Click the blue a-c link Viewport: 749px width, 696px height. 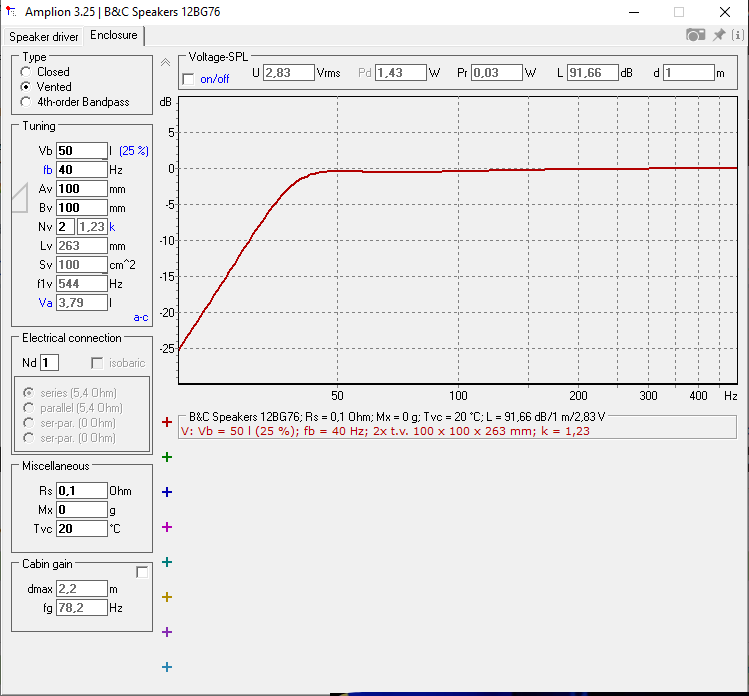click(x=141, y=317)
